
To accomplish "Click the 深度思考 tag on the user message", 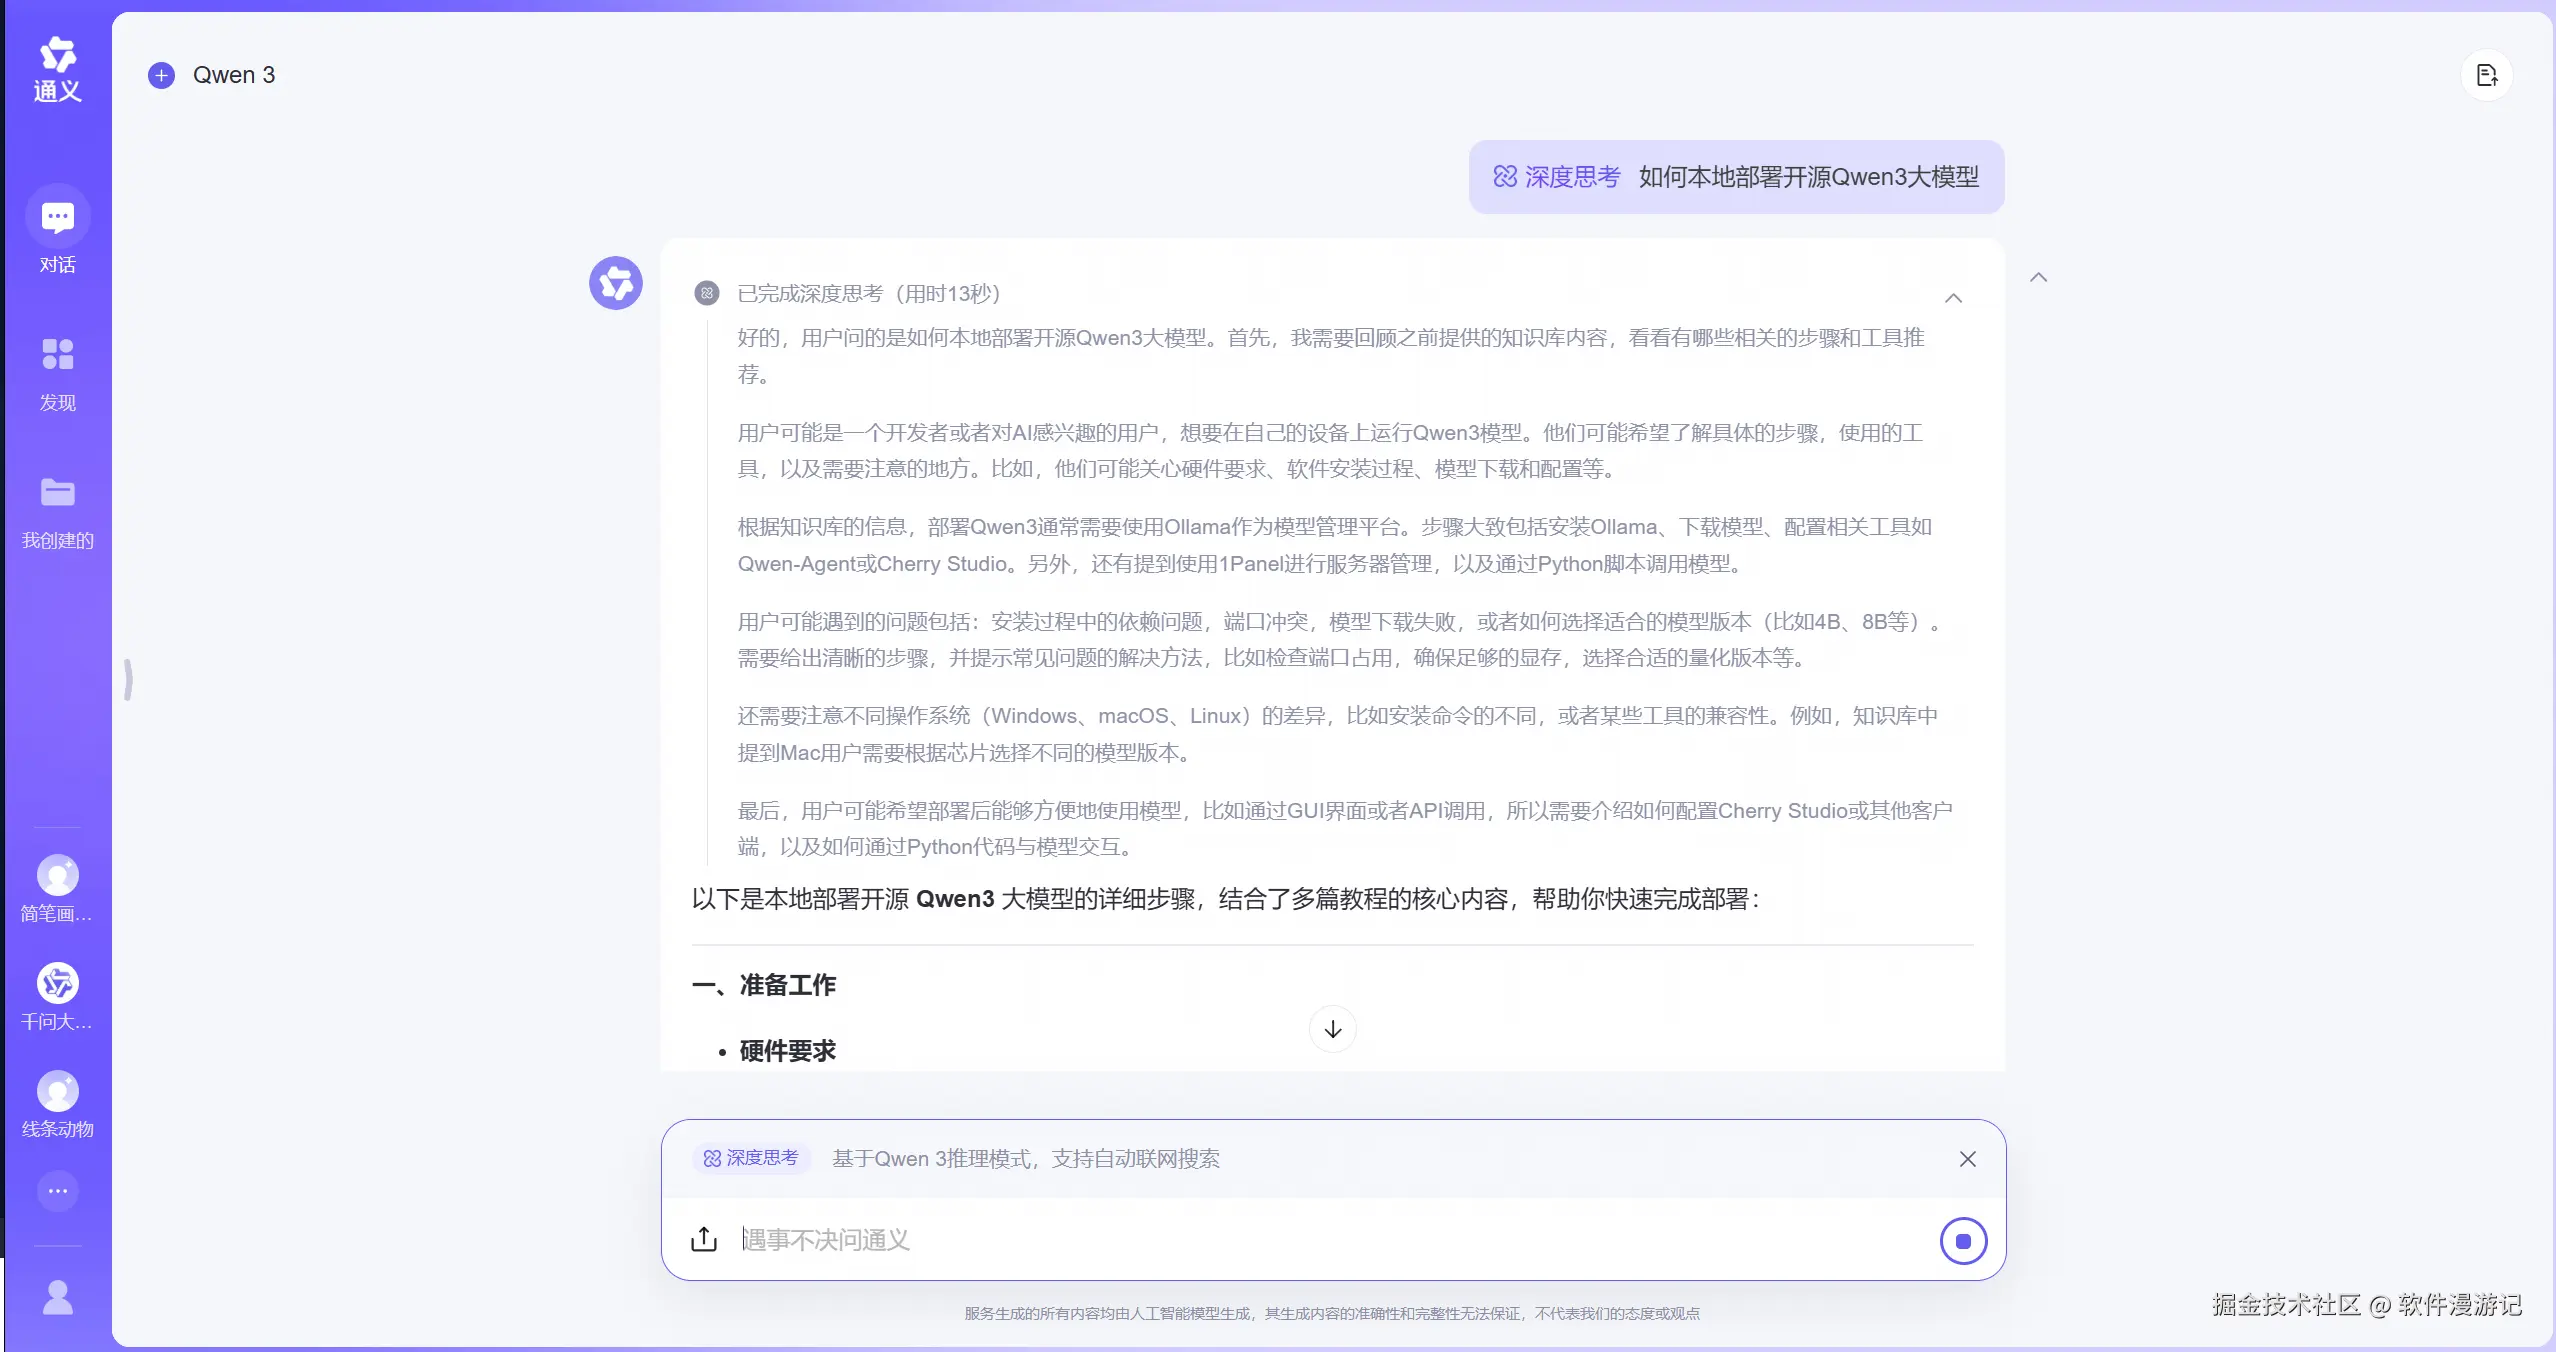I will coord(1556,176).
